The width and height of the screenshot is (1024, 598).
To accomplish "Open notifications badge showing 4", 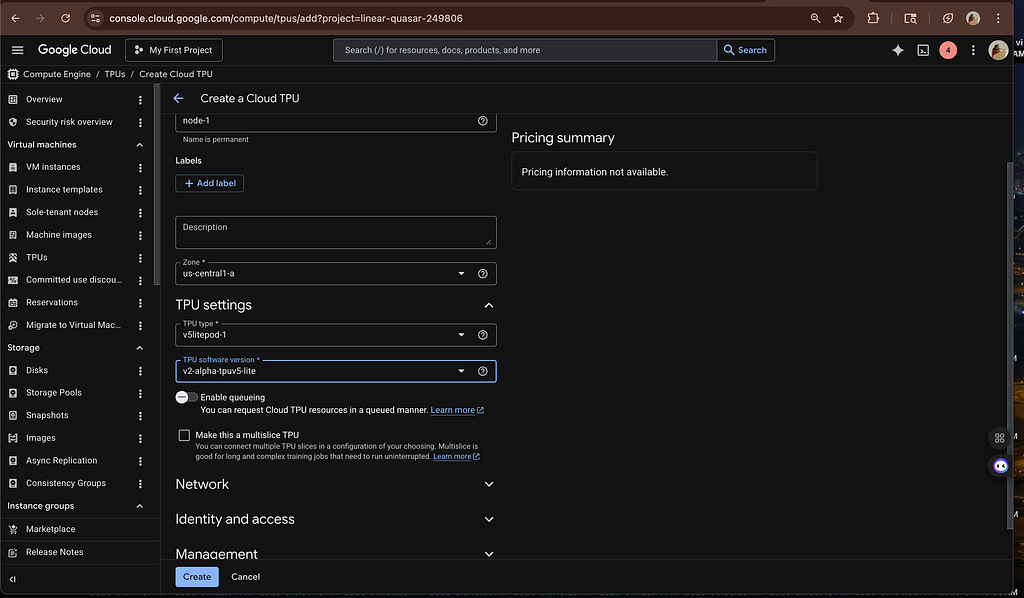I will [948, 50].
